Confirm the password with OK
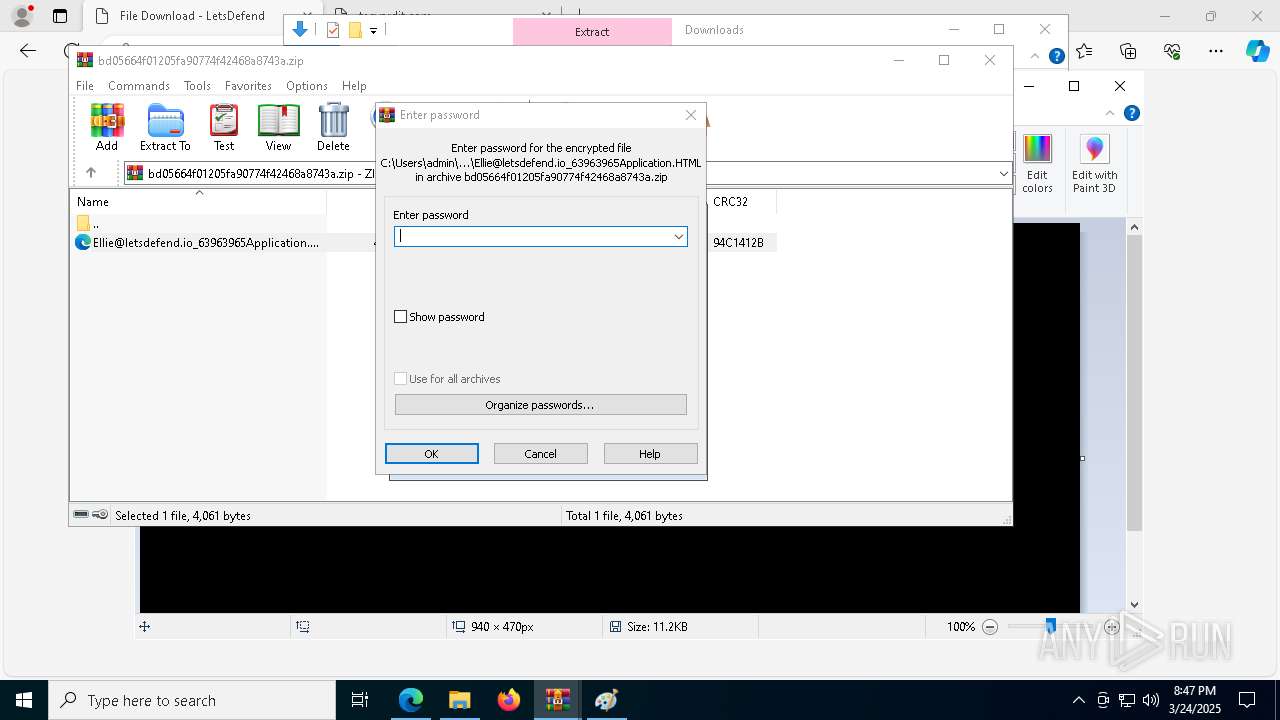The height and width of the screenshot is (720, 1280). click(432, 454)
